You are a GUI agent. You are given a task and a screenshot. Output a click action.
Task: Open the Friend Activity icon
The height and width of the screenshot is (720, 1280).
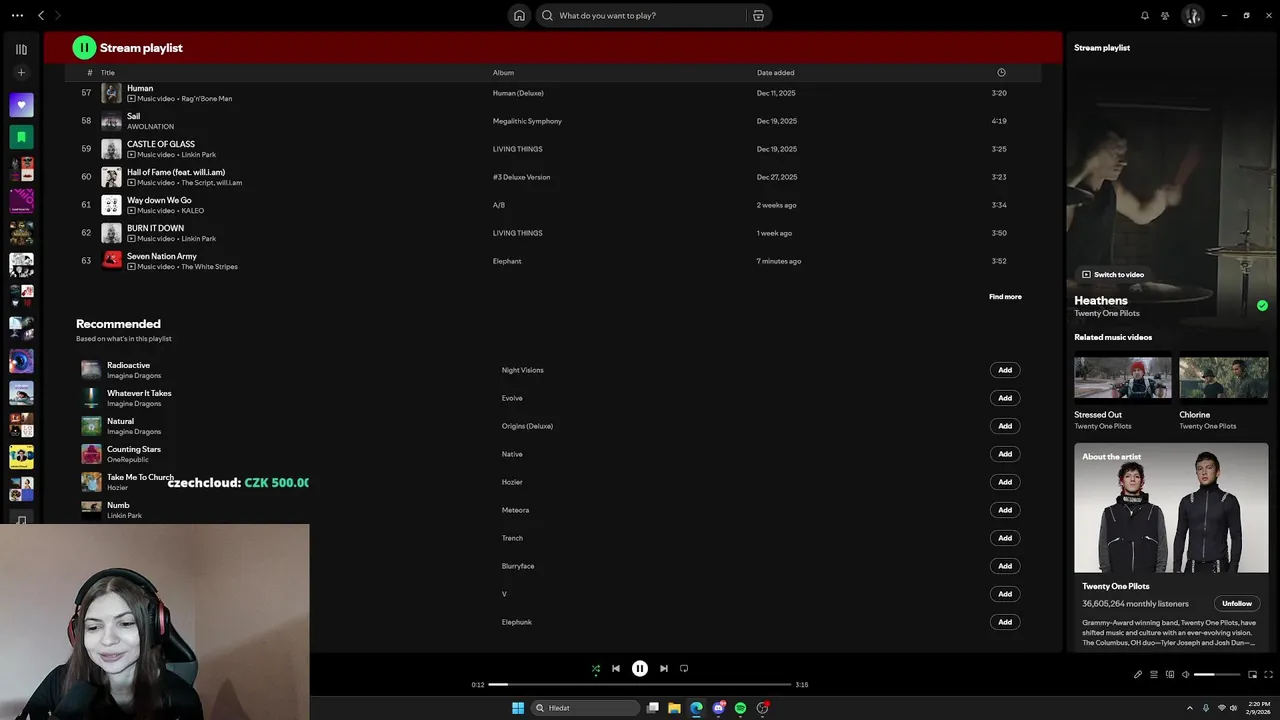pyautogui.click(x=1165, y=15)
